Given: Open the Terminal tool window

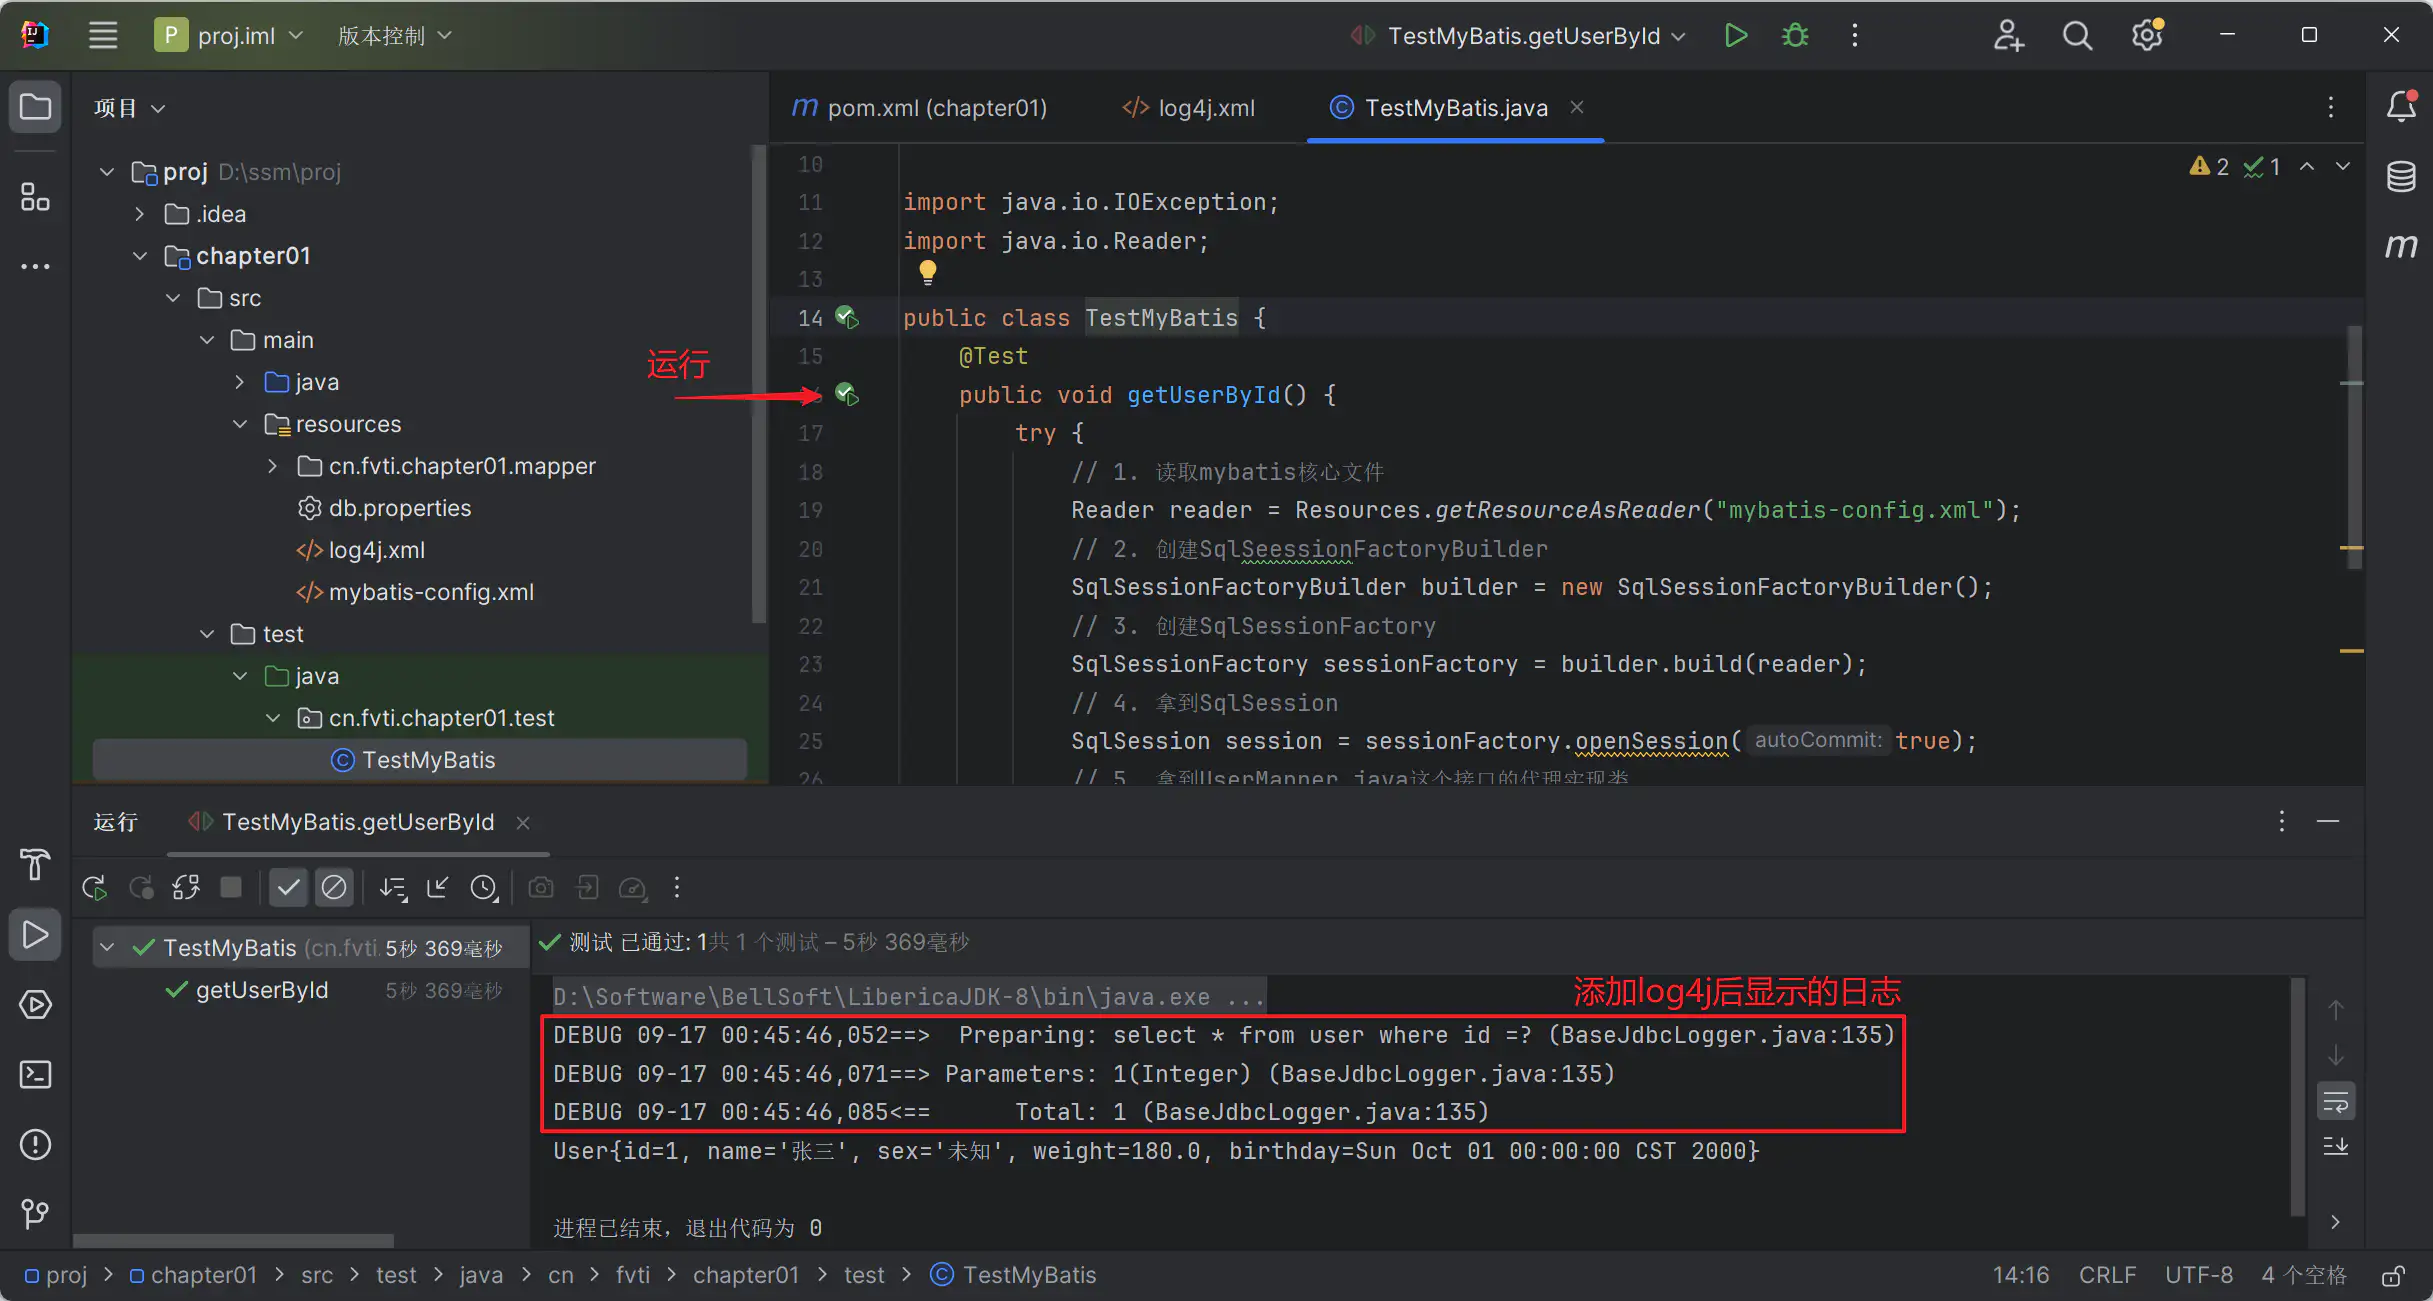Looking at the screenshot, I should [35, 1074].
